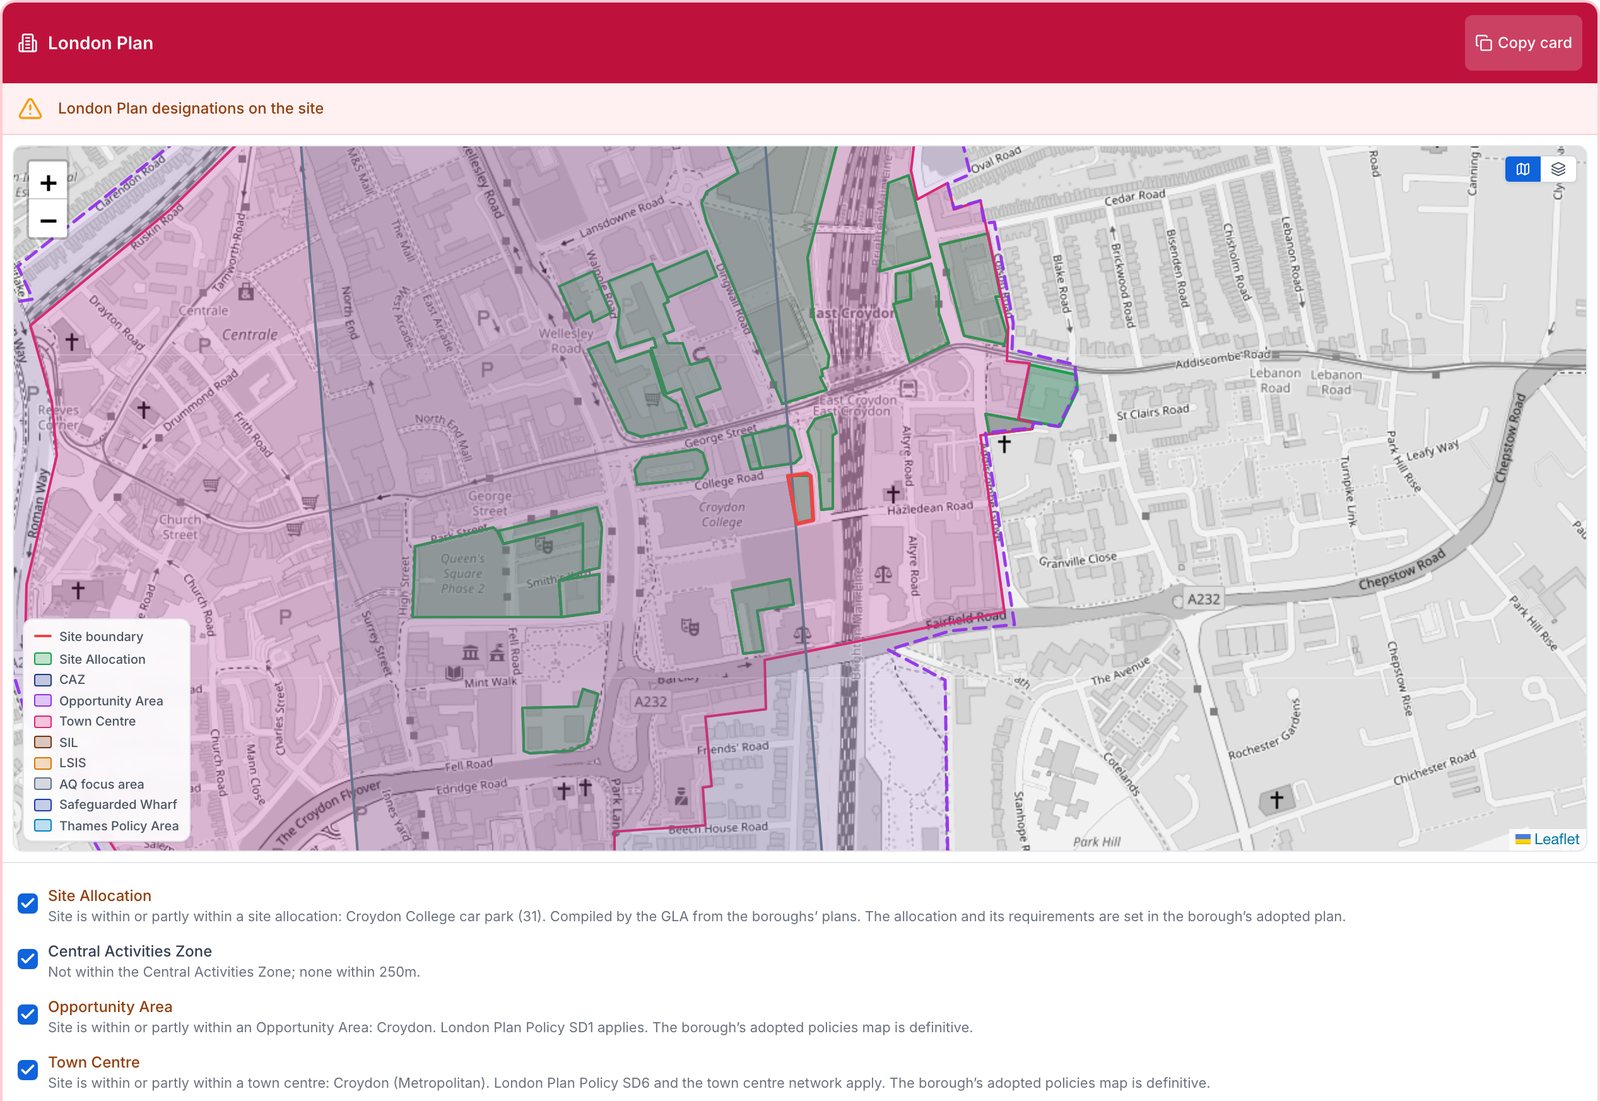Click the Centrale shopping centre label
Viewport: 1600px width, 1101px height.
click(250, 335)
